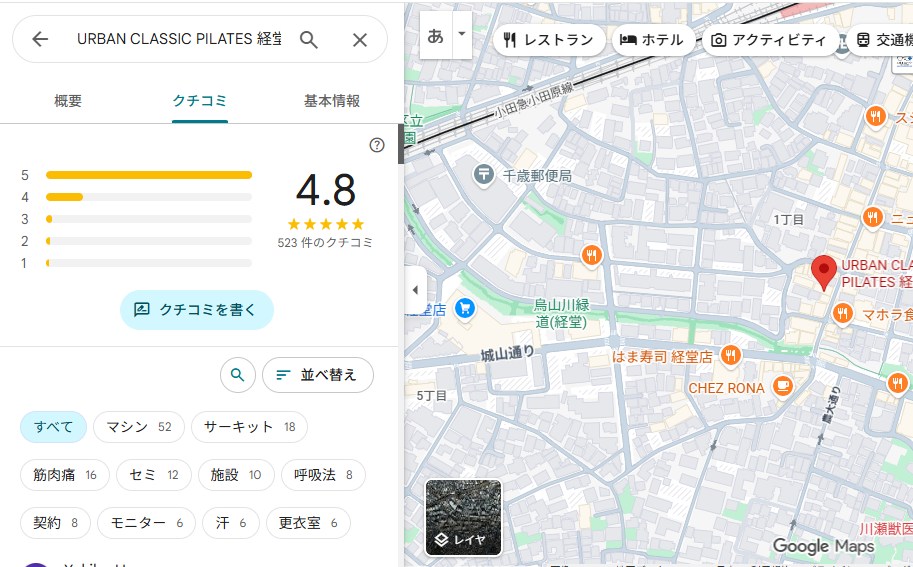Viewport: 913px width, 567px height.
Task: Click the magnifier search icon in search bar
Action: pyautogui.click(x=309, y=39)
